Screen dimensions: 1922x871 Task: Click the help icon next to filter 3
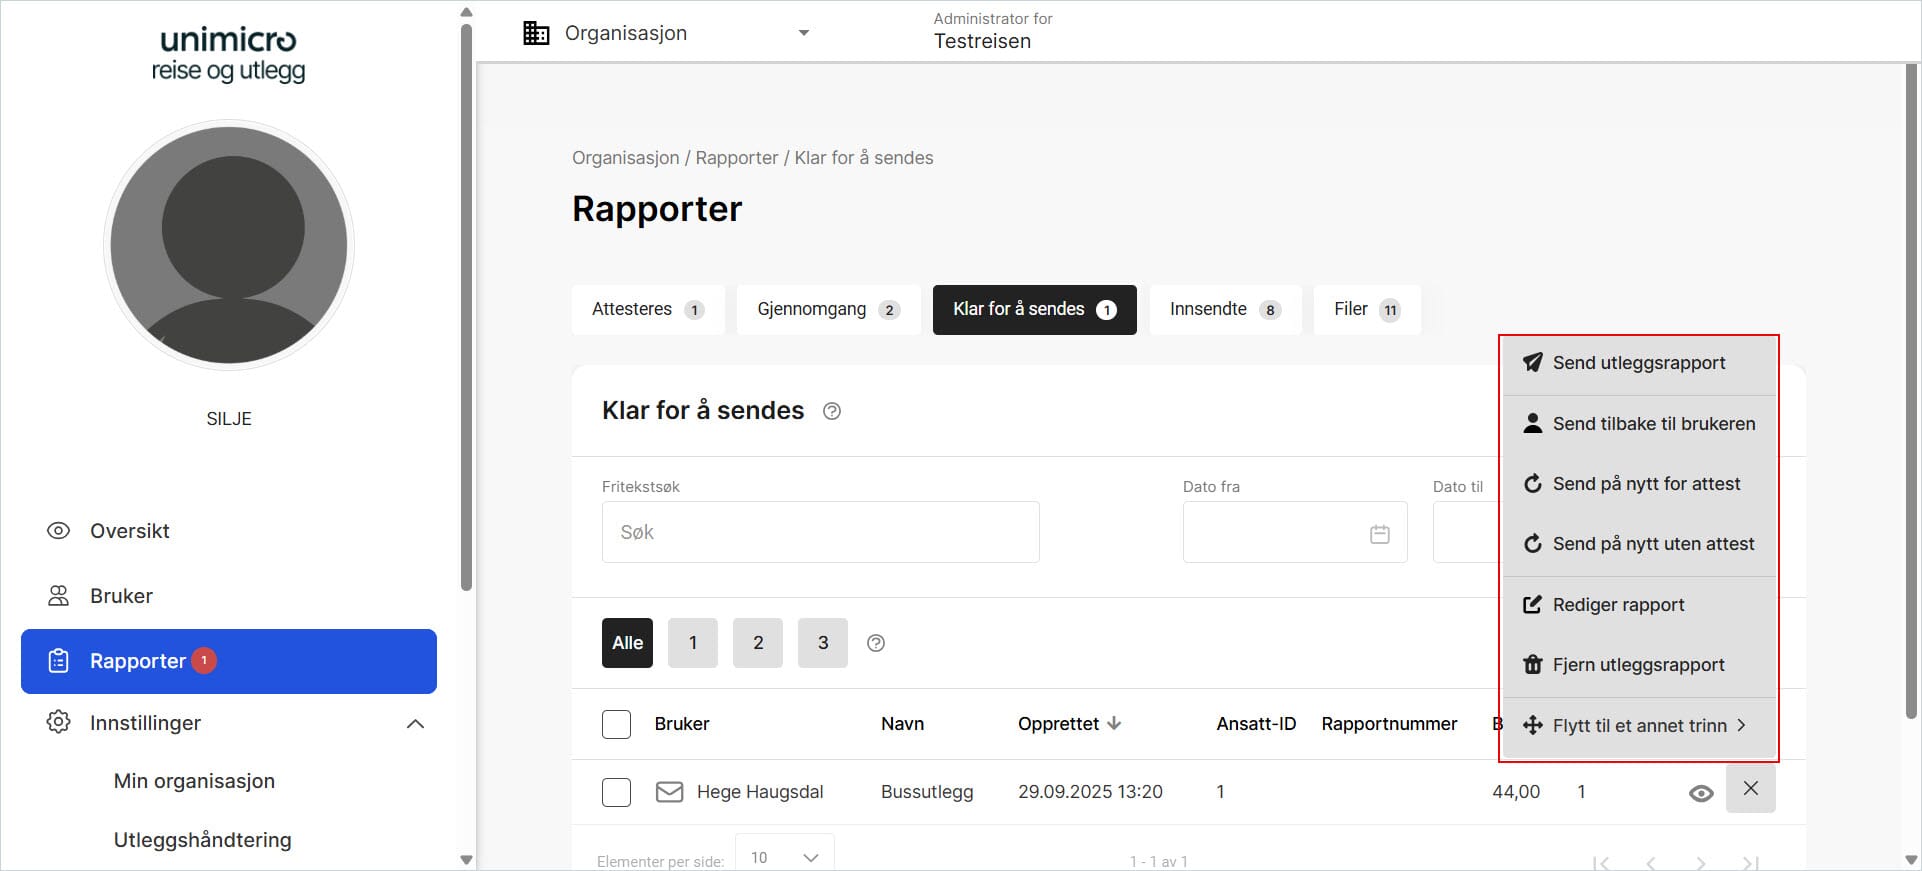point(876,643)
